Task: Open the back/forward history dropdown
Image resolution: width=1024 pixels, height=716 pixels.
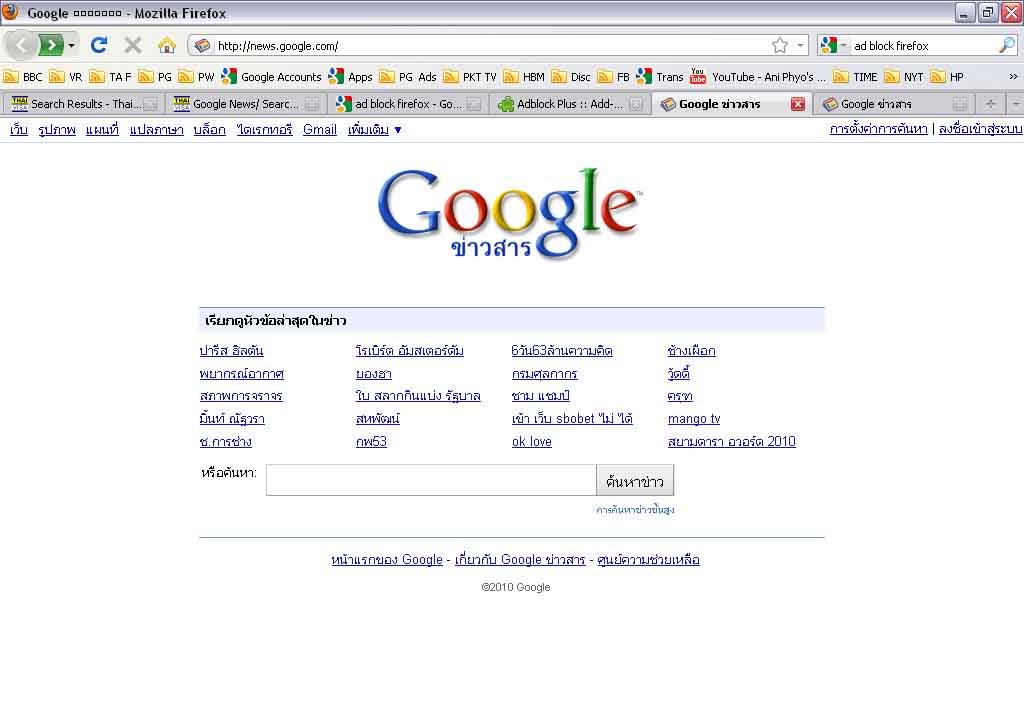Action: (x=71, y=45)
